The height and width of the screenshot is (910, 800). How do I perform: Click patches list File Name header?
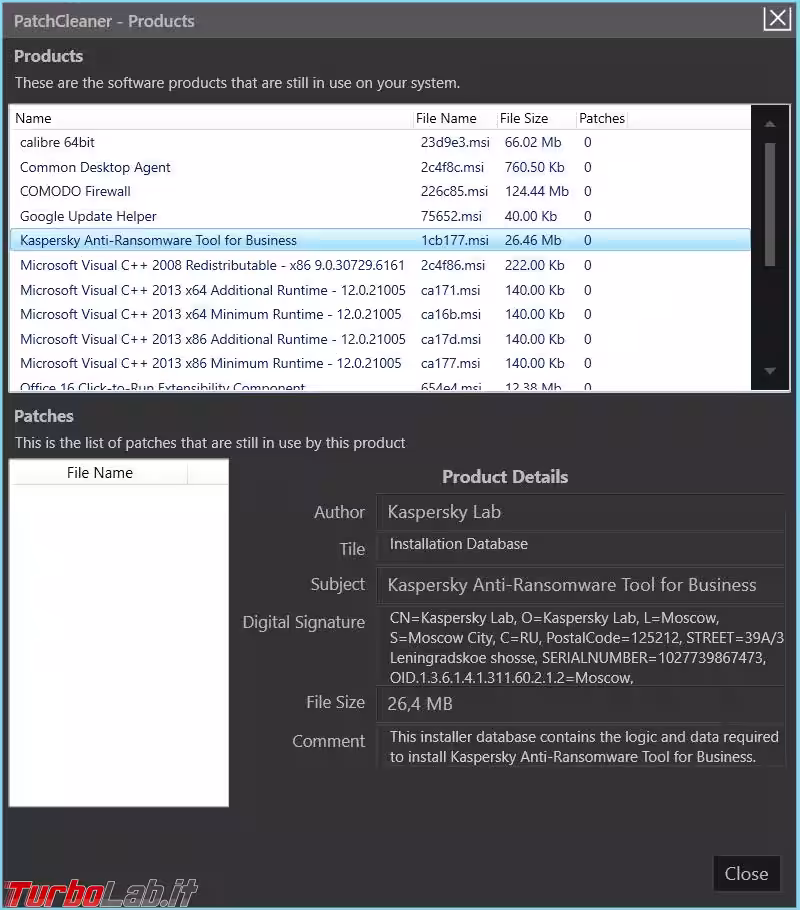99,473
